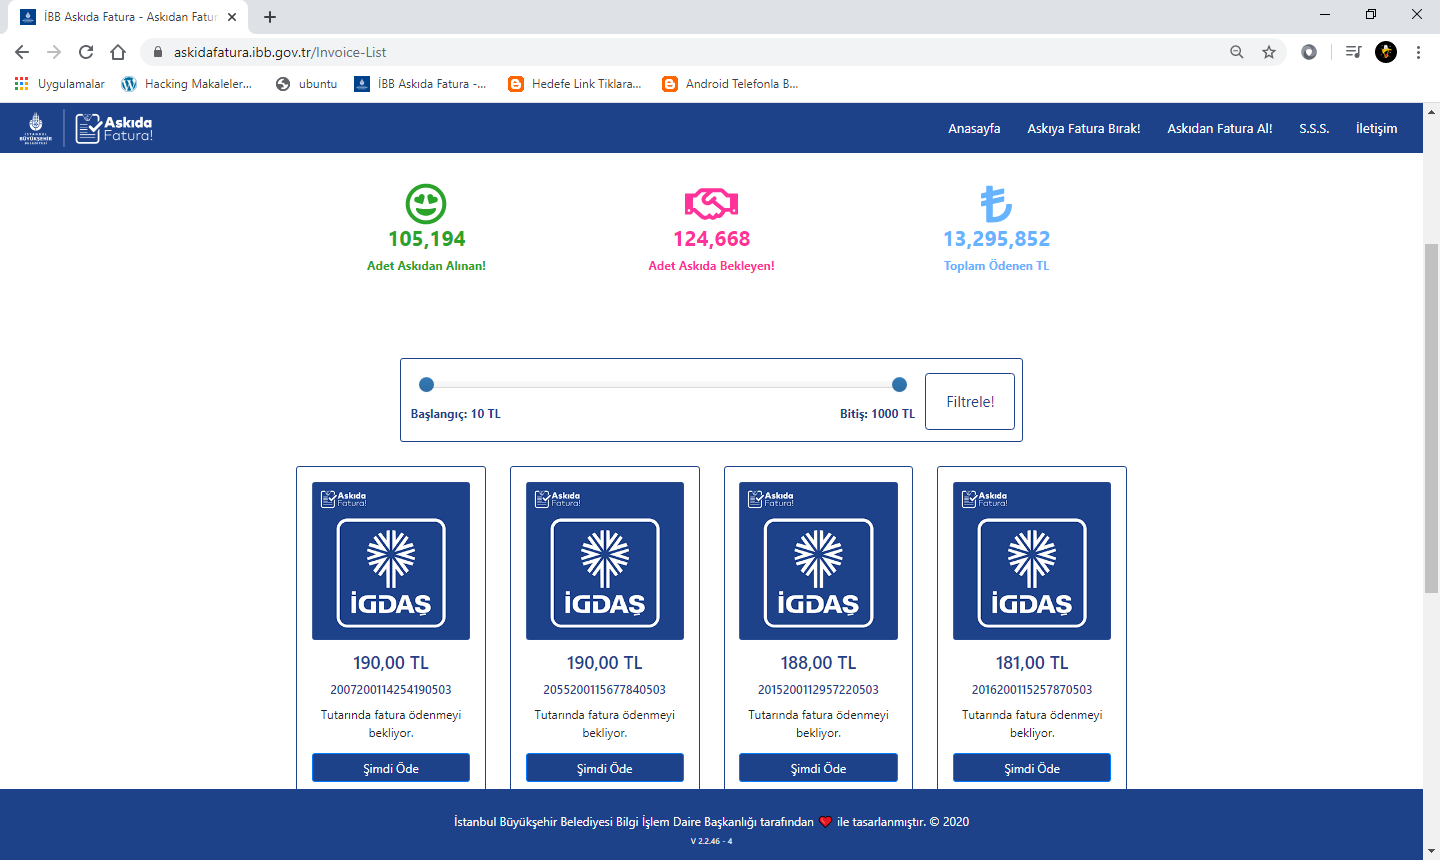Click the İBB municipality logo
1440x860 pixels.
[36, 128]
